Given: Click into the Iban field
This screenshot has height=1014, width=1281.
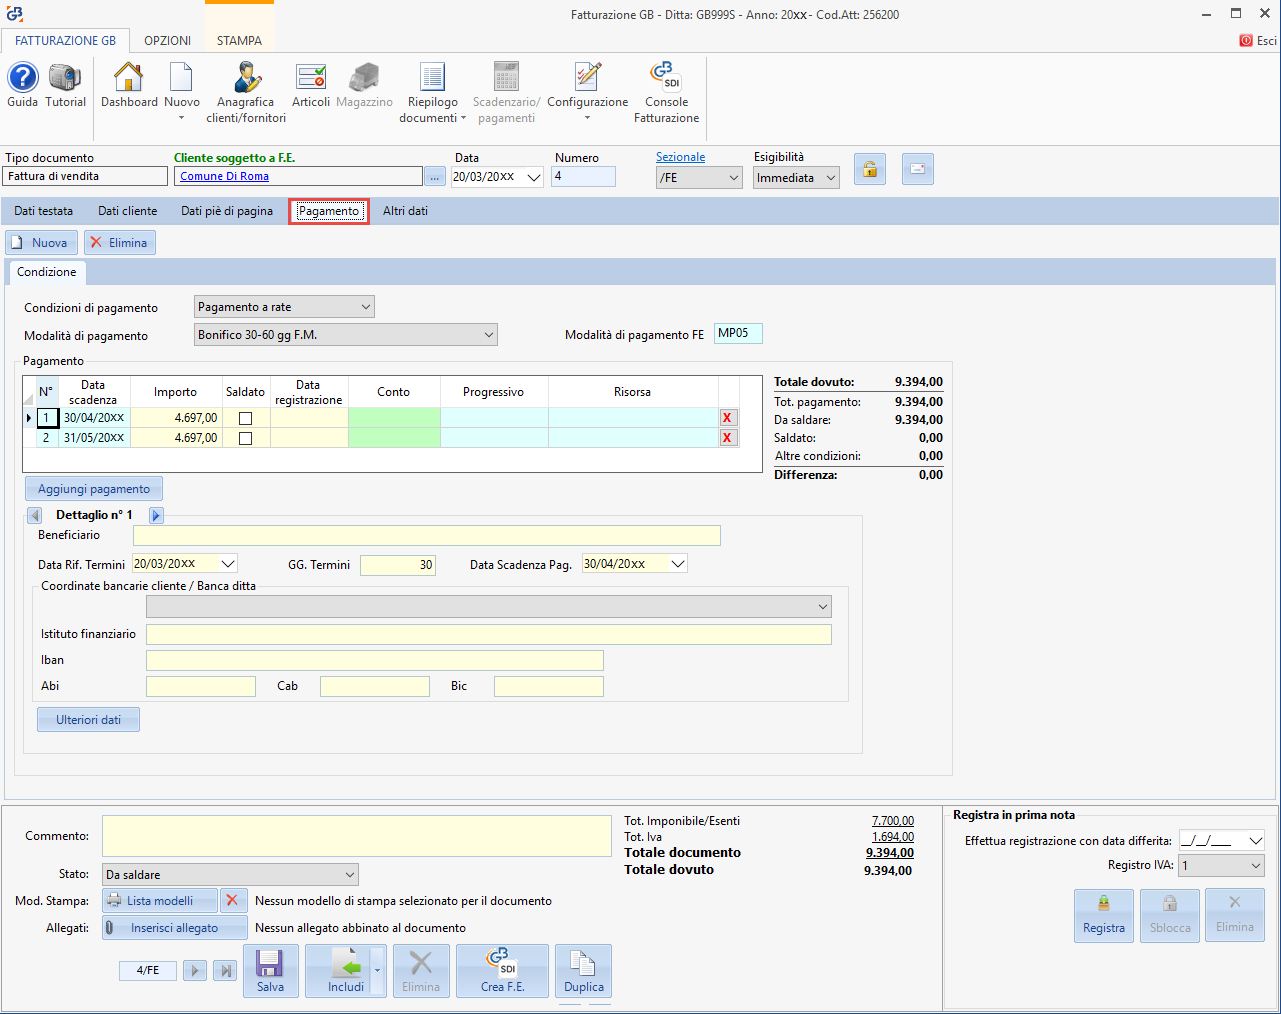Looking at the screenshot, I should (375, 660).
